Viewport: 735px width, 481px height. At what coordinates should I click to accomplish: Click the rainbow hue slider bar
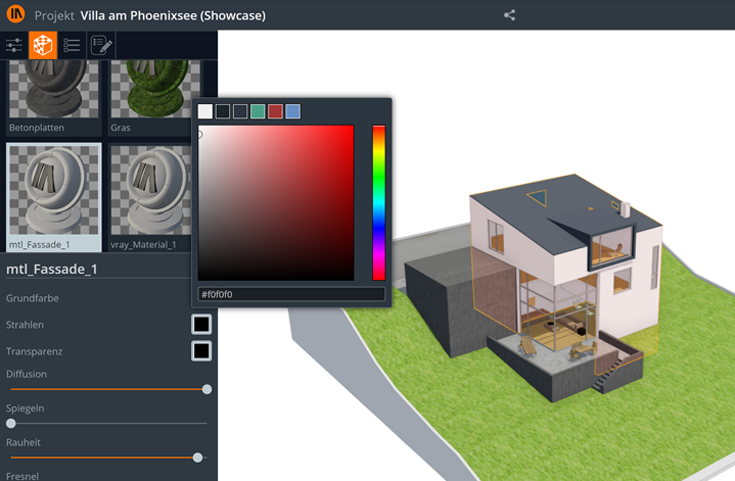(x=379, y=202)
